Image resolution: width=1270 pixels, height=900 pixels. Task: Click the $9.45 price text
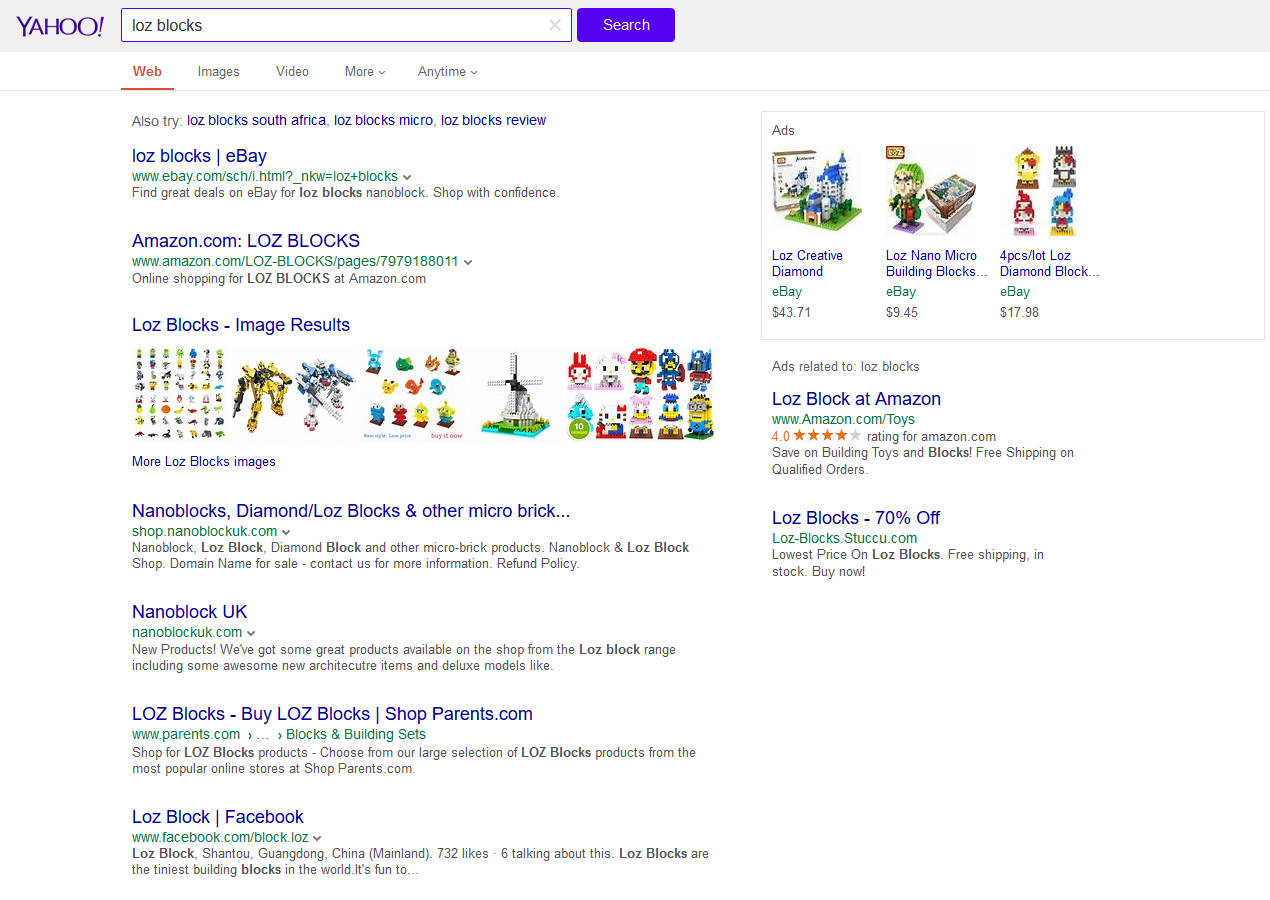[x=902, y=312]
